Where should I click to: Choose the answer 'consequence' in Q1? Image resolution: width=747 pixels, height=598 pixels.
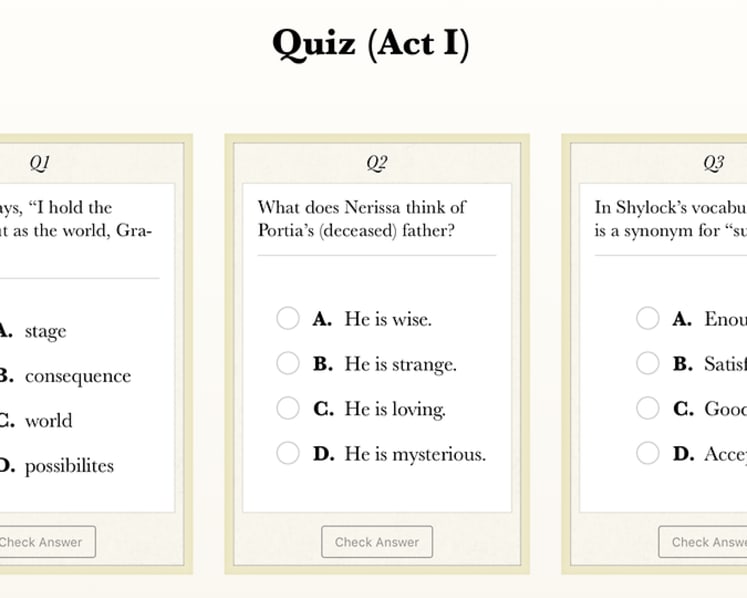point(78,376)
